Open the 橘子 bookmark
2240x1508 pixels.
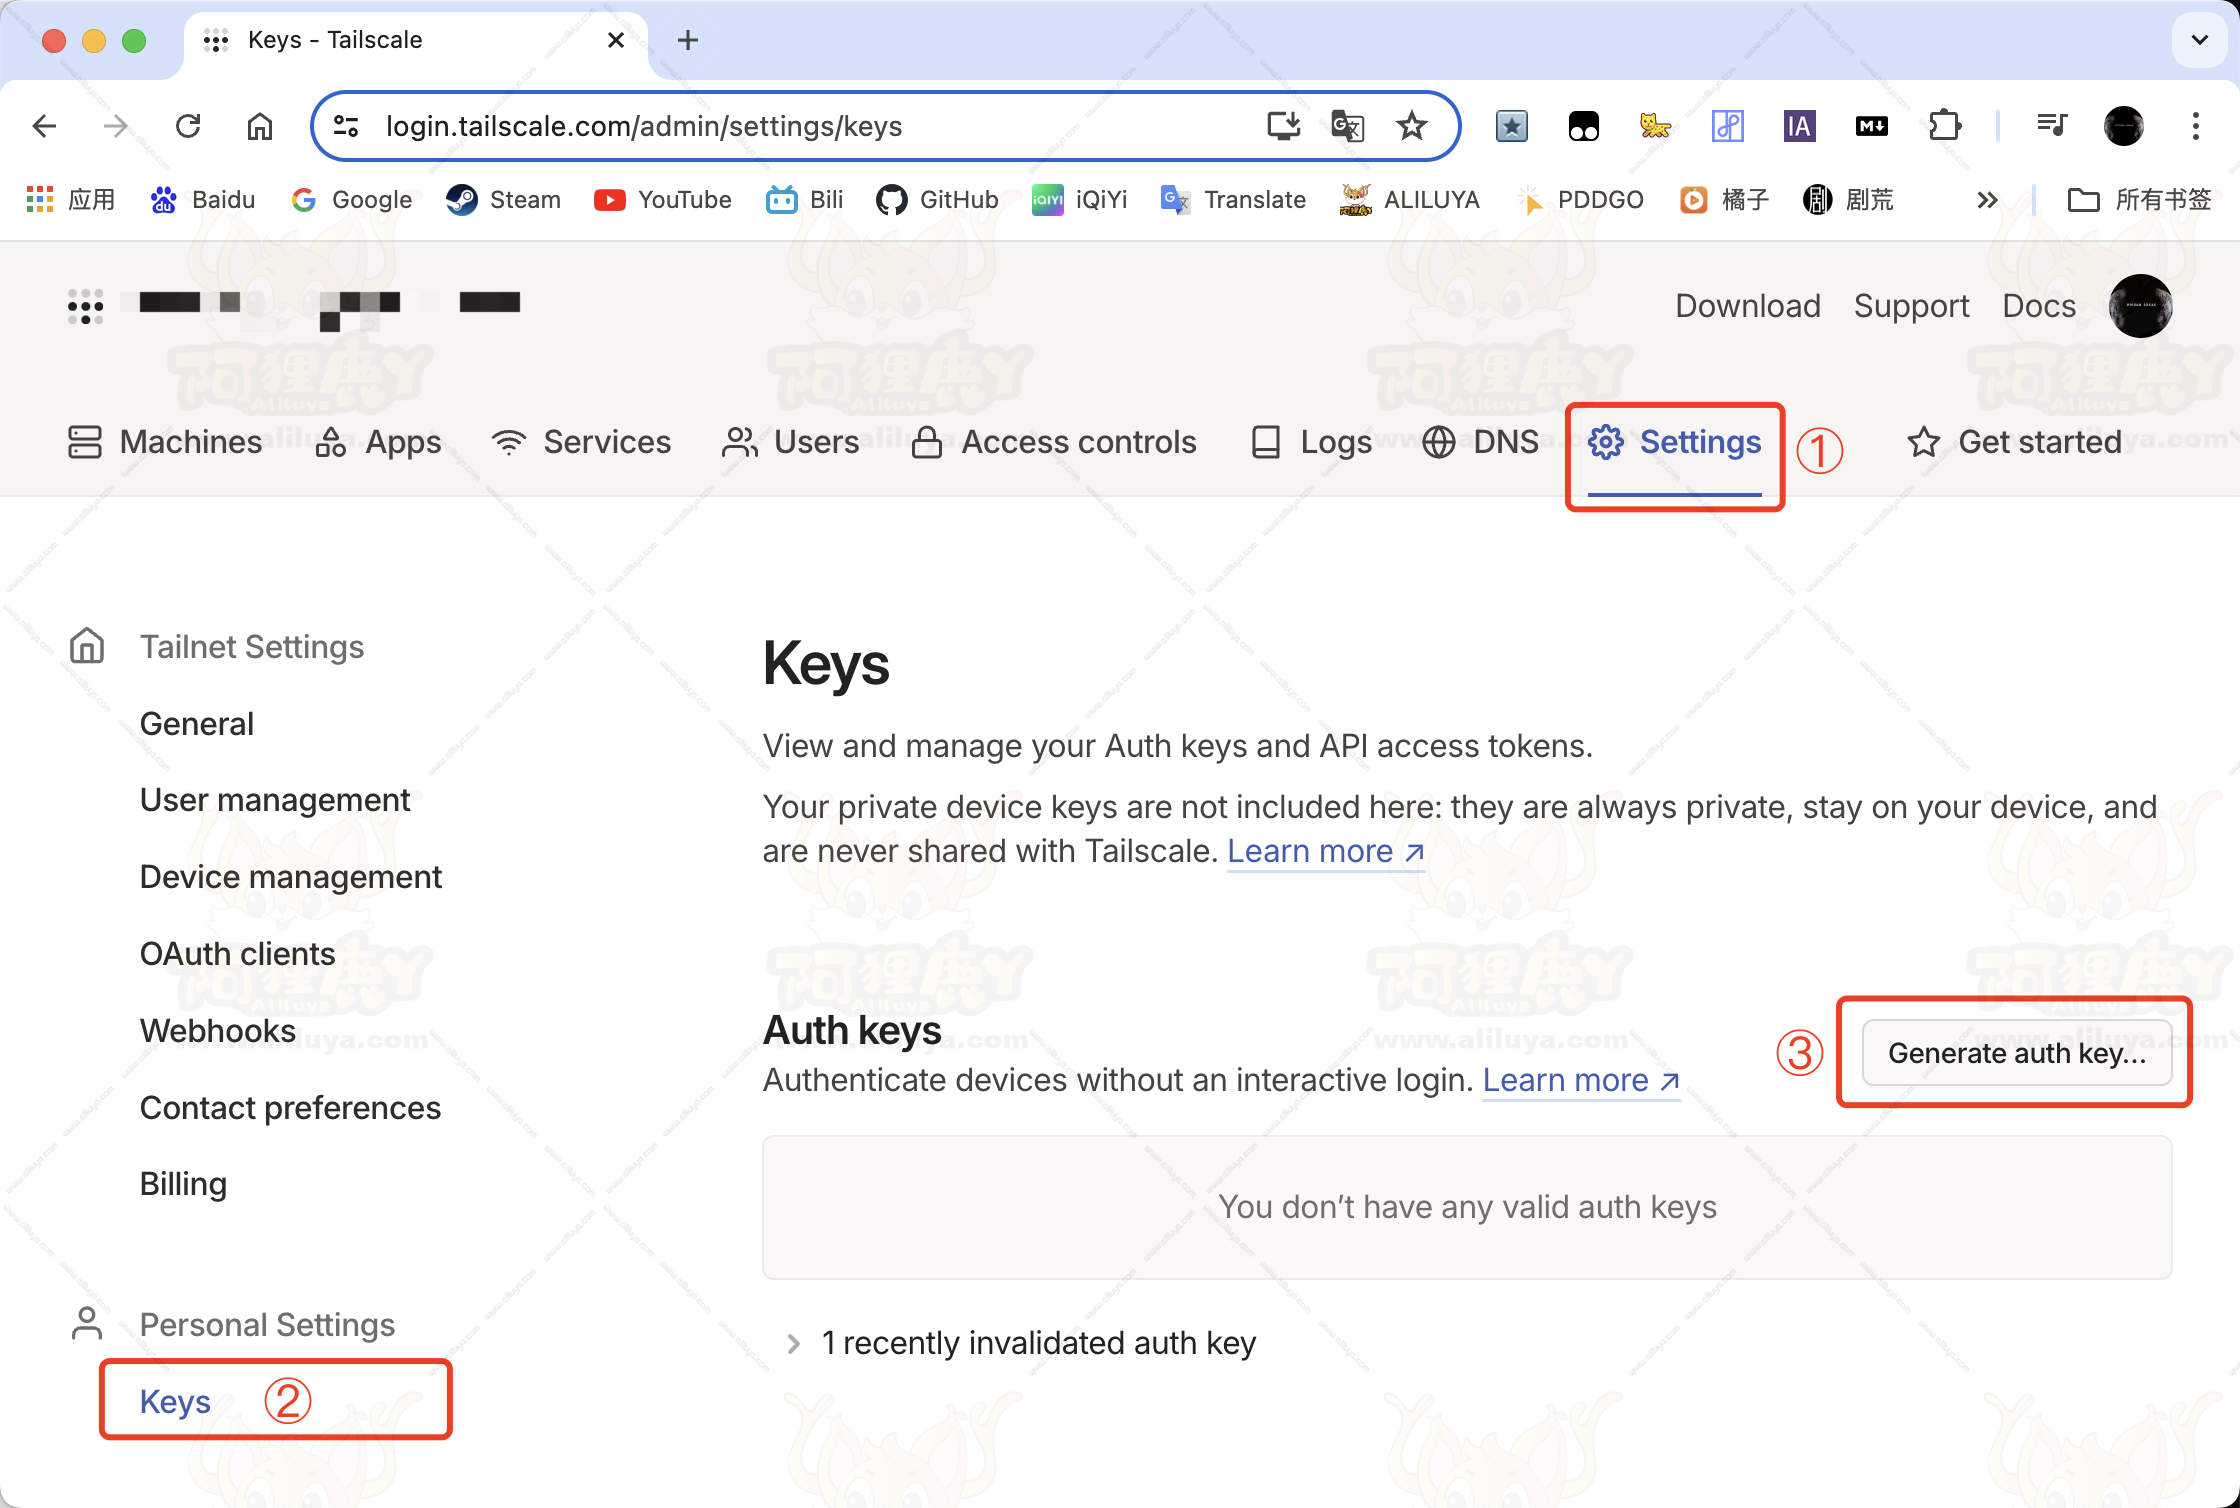point(1725,200)
